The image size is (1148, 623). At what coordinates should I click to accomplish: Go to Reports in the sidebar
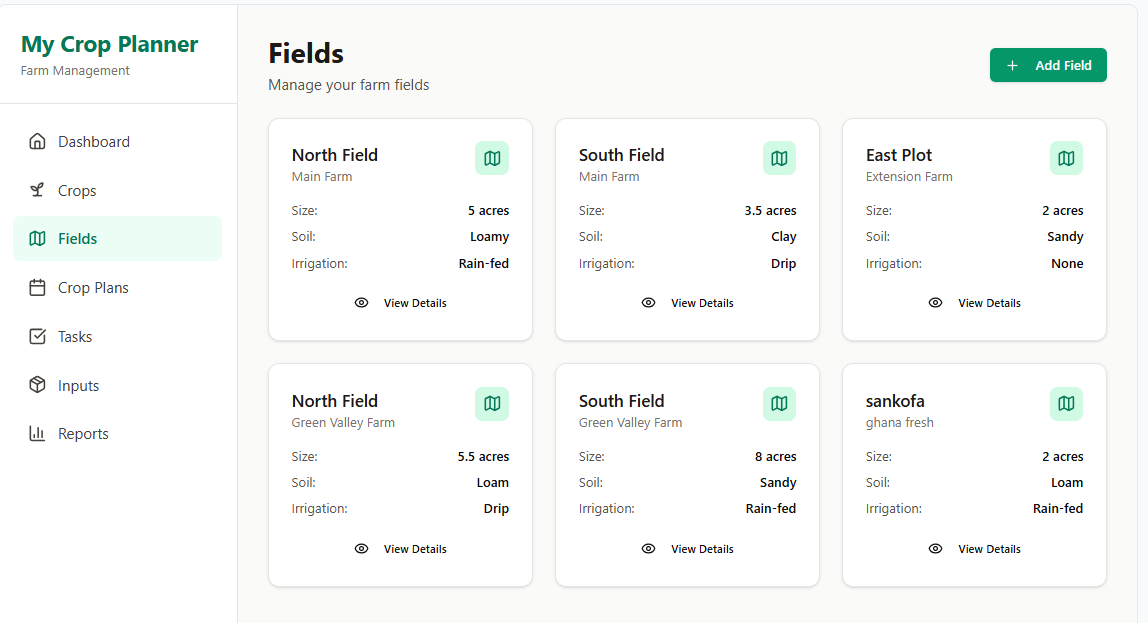(x=117, y=433)
